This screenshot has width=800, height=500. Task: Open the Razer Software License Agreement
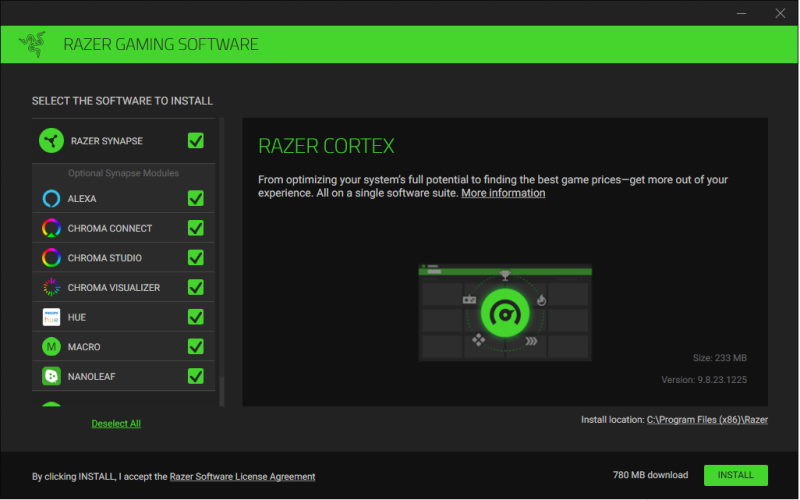(x=242, y=477)
